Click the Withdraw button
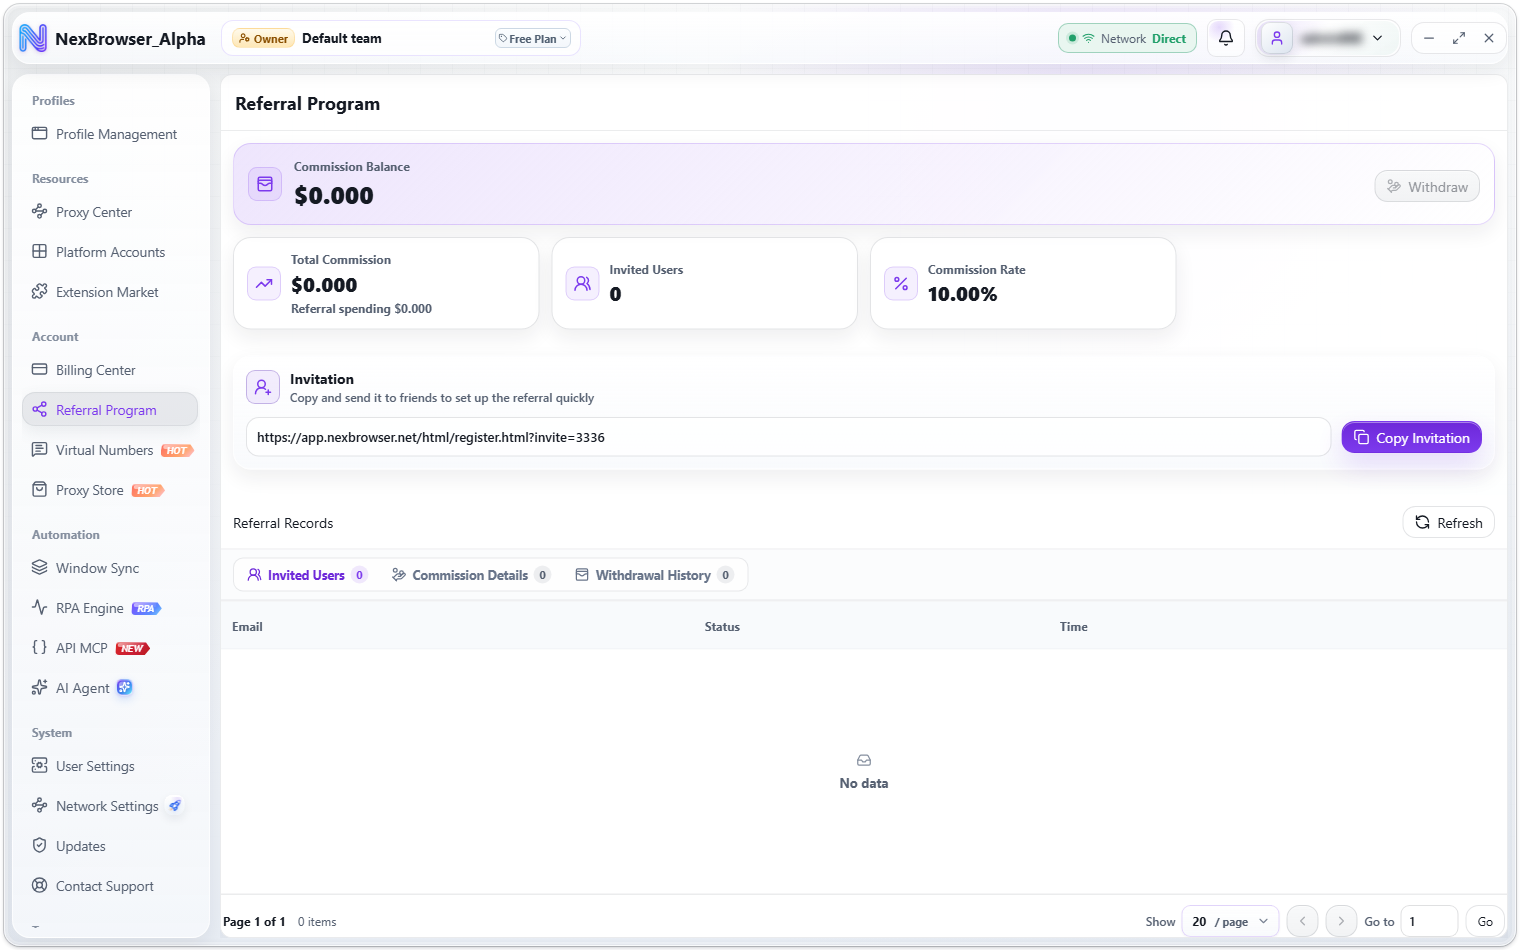 [x=1427, y=186]
